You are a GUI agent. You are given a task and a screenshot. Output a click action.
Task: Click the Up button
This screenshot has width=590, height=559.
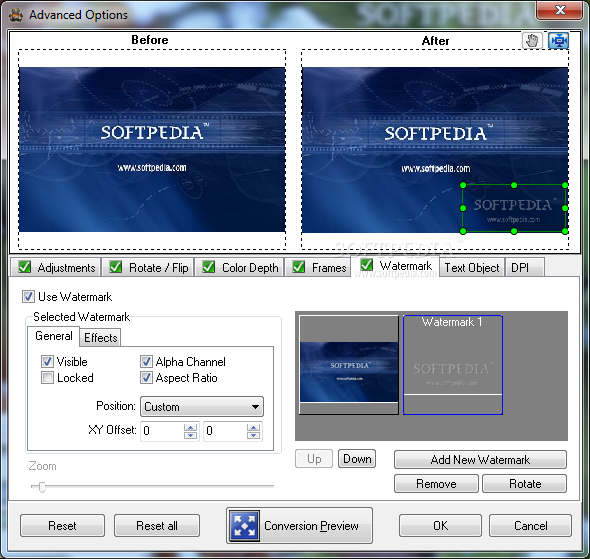point(314,459)
